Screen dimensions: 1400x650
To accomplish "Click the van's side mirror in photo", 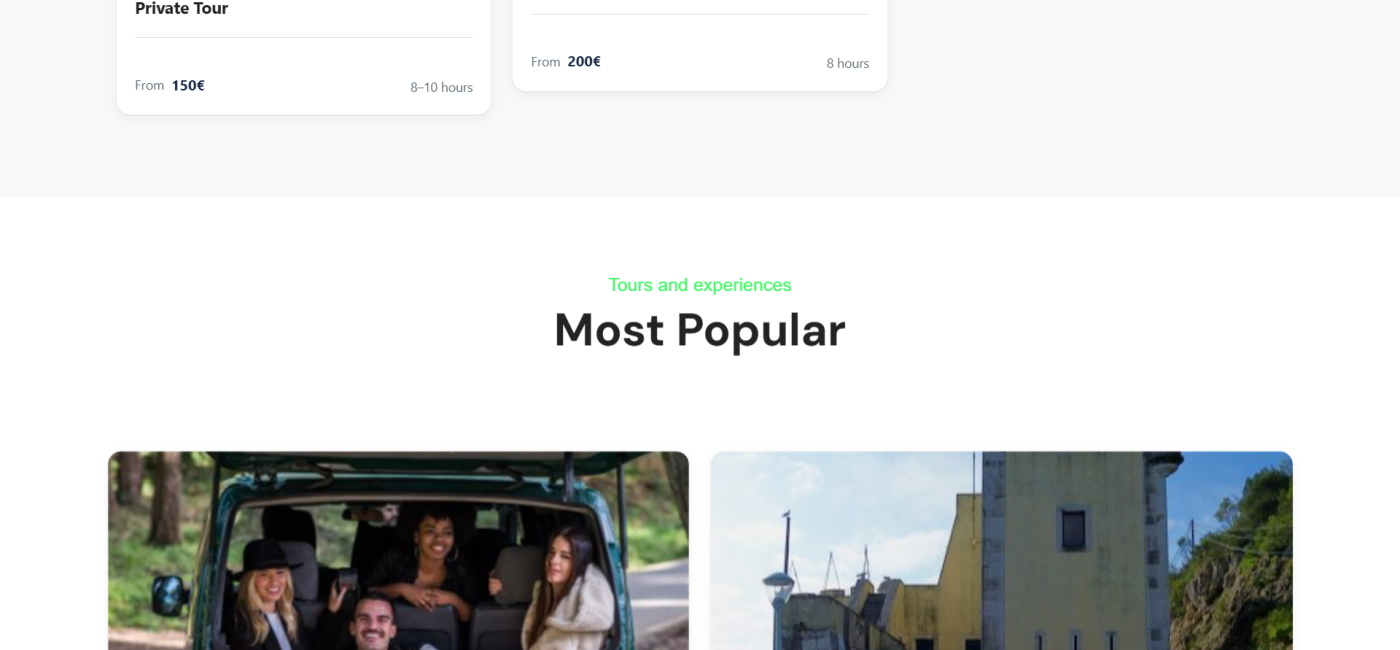I will [x=170, y=596].
